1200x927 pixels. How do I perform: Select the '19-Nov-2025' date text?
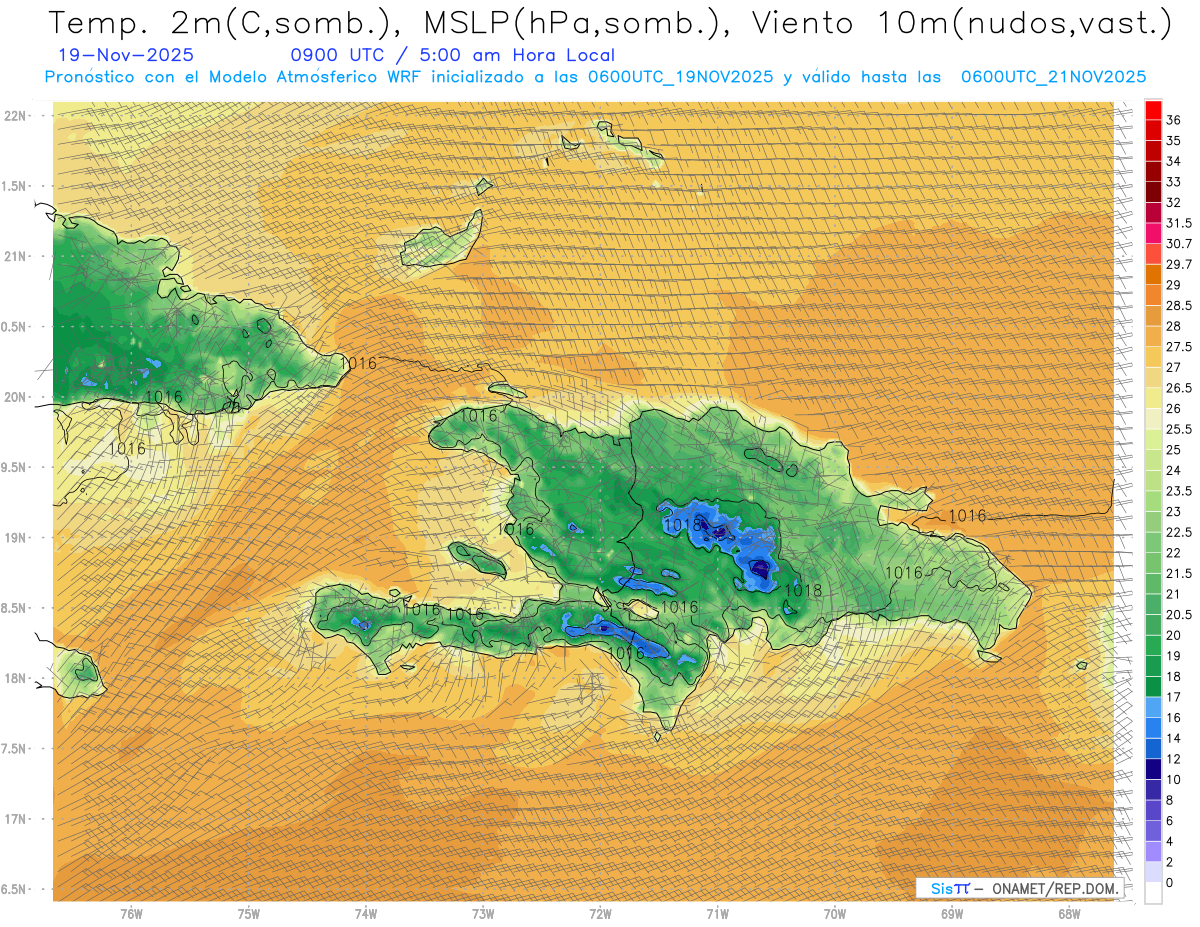[126, 56]
